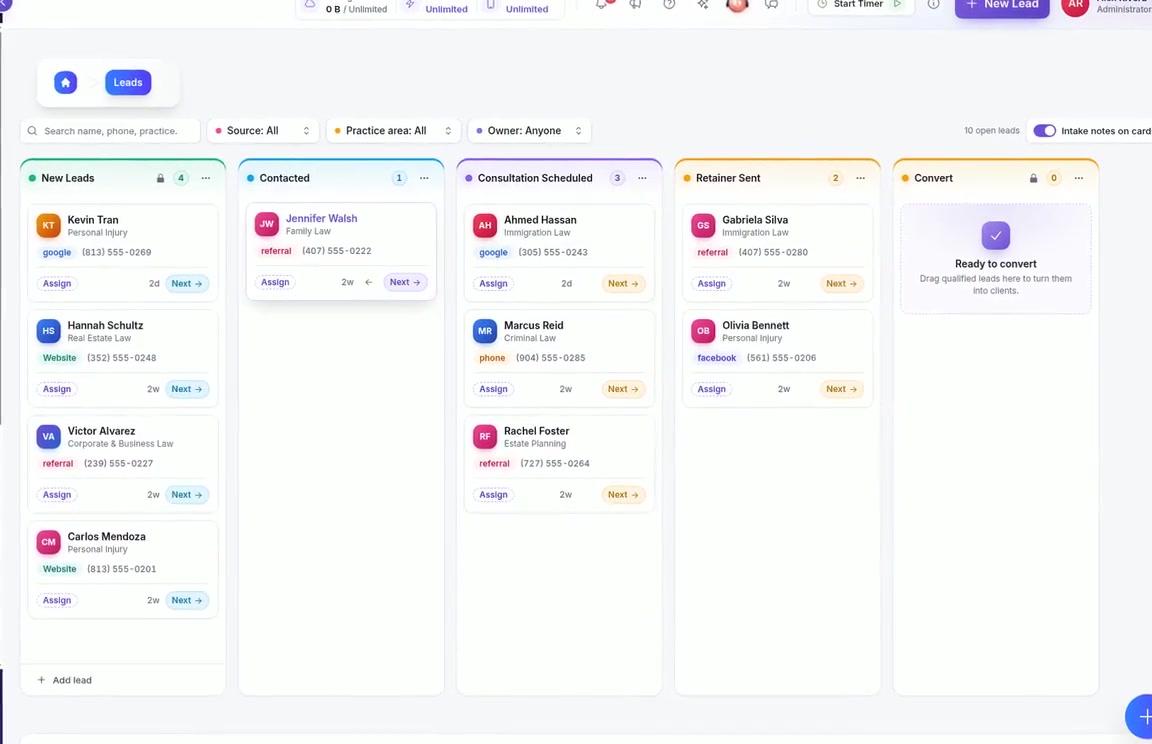Start the timer play icon
This screenshot has height=744, width=1152.
click(897, 4)
